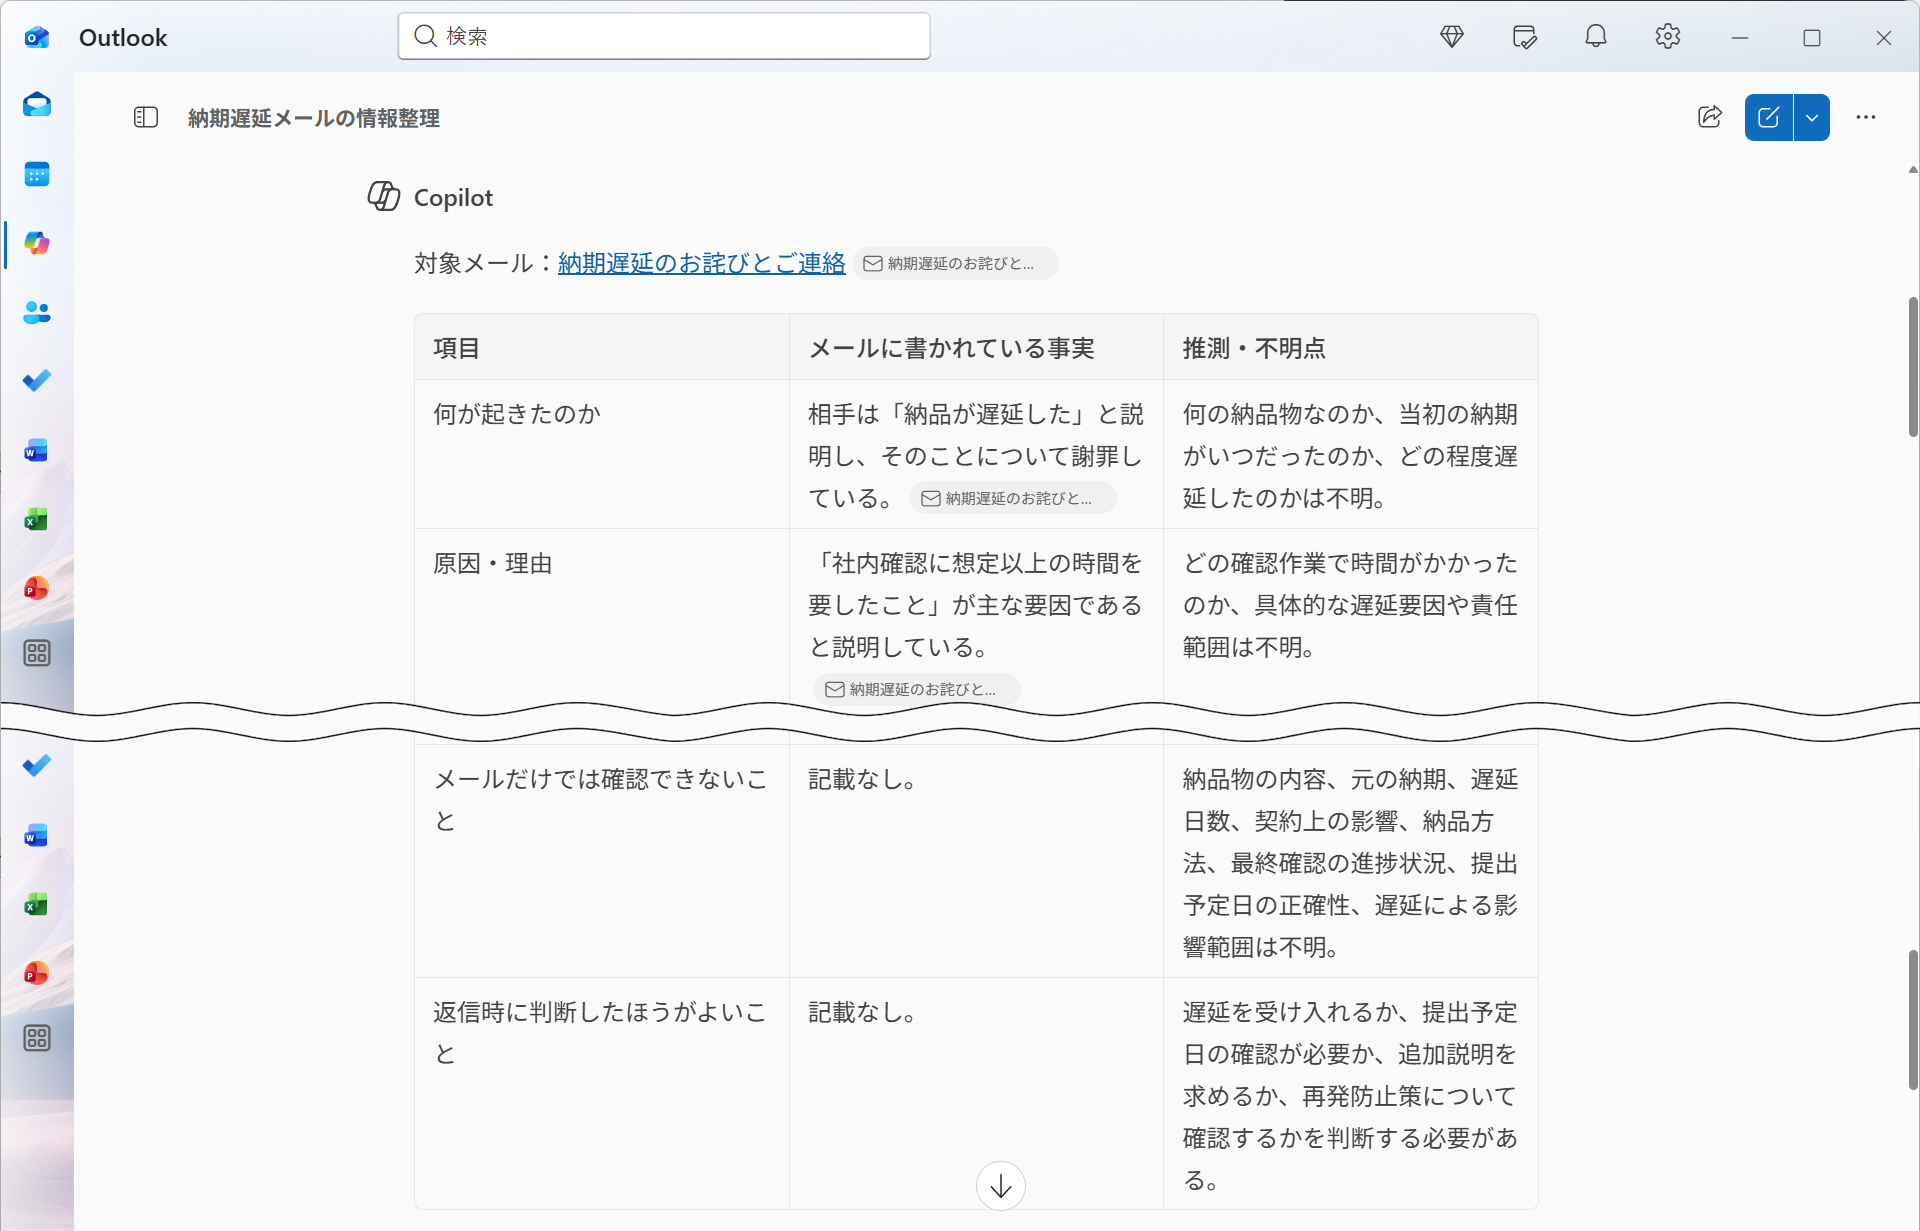Launch the upper PowerPoint icon

pyautogui.click(x=37, y=588)
